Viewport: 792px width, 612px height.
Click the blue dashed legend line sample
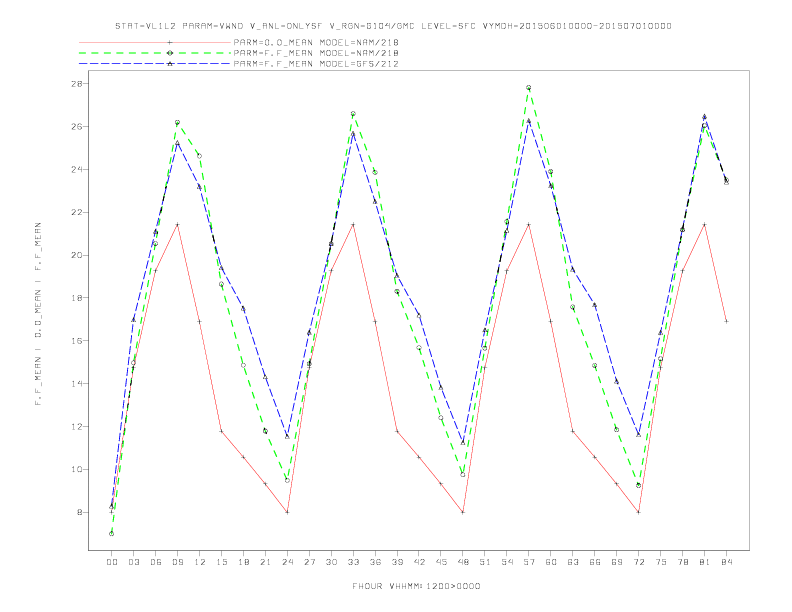[x=155, y=64]
